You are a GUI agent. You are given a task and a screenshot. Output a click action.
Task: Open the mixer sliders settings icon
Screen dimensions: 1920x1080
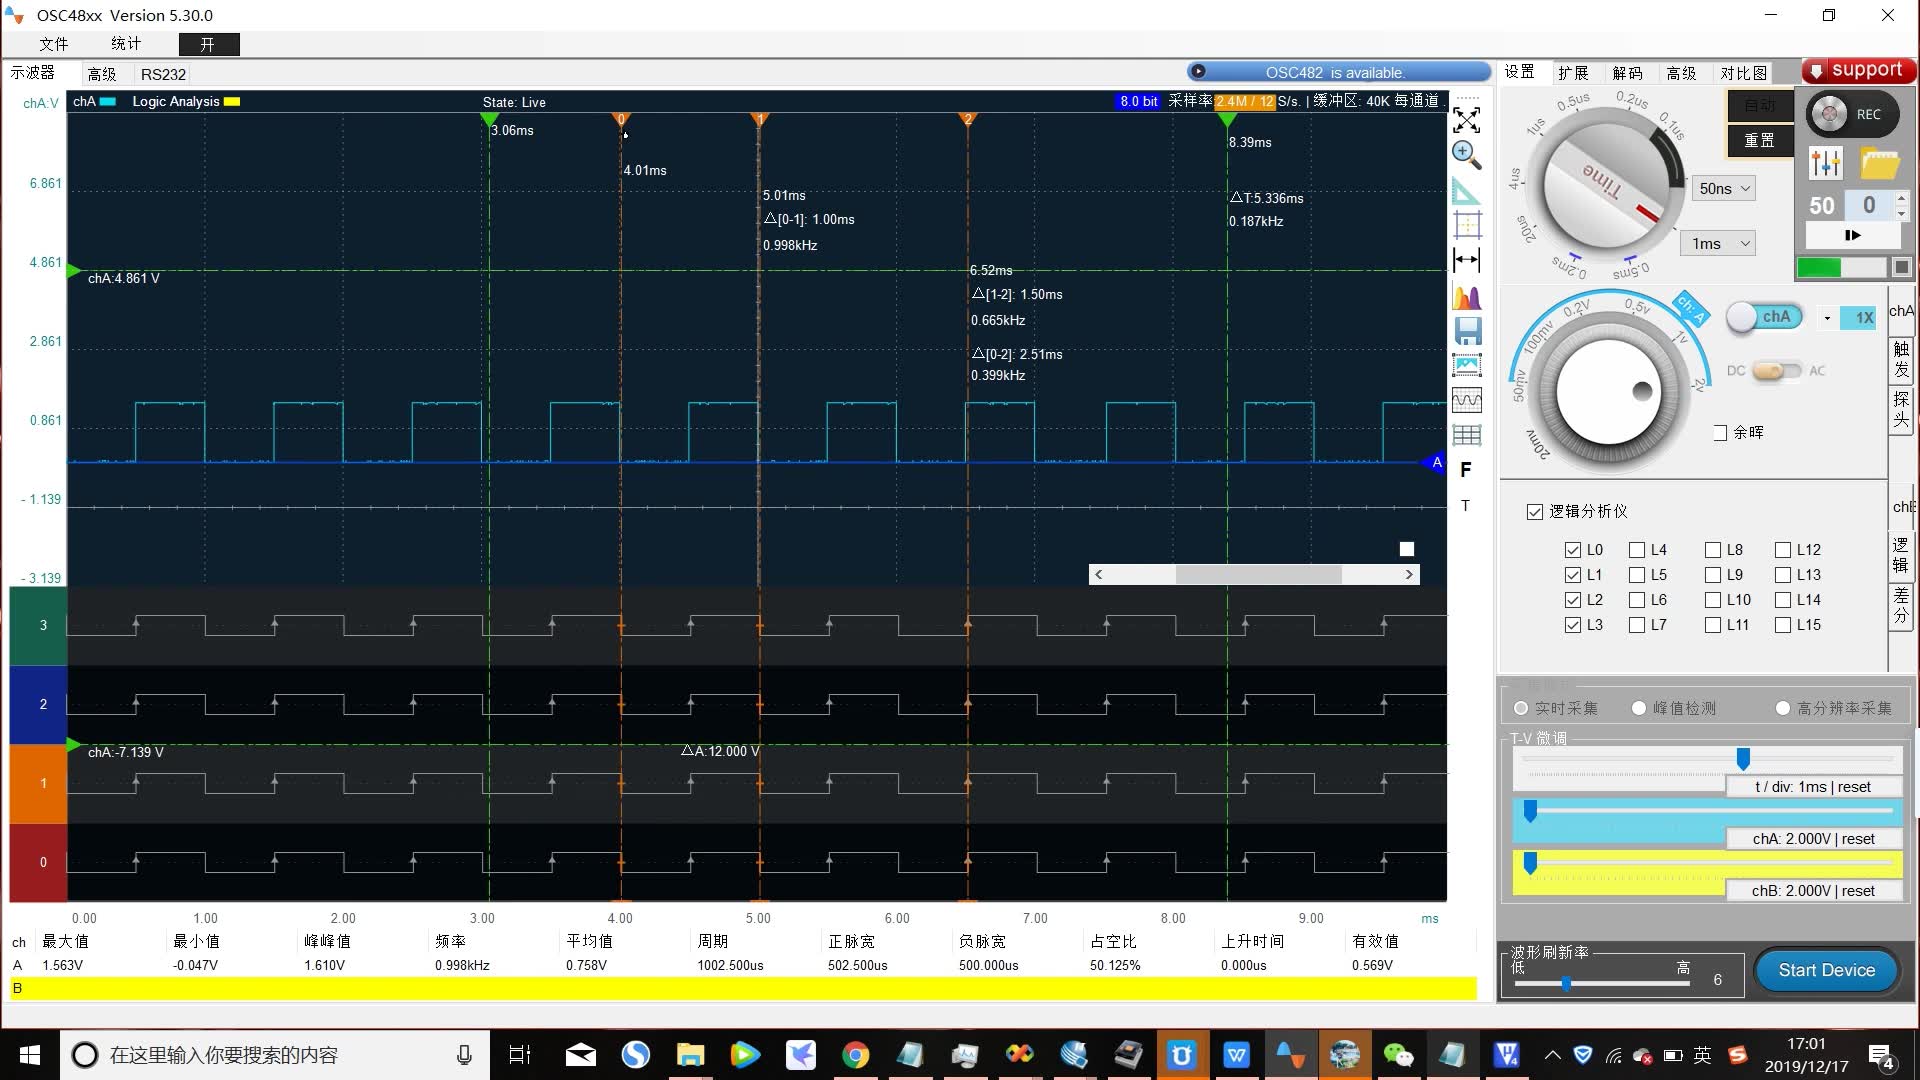tap(1825, 163)
